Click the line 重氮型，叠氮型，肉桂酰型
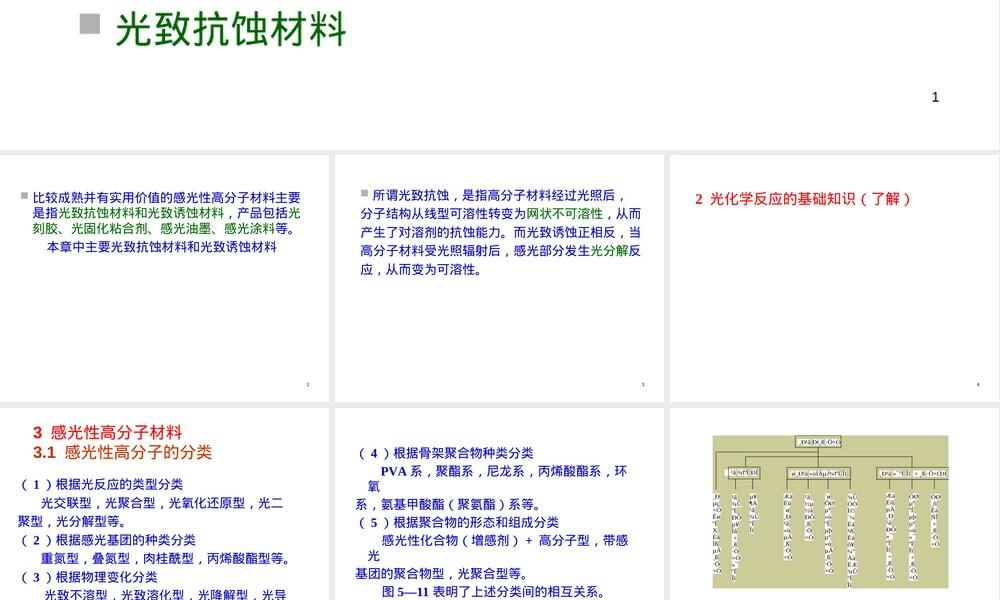The height and width of the screenshot is (600, 1000). point(166,559)
